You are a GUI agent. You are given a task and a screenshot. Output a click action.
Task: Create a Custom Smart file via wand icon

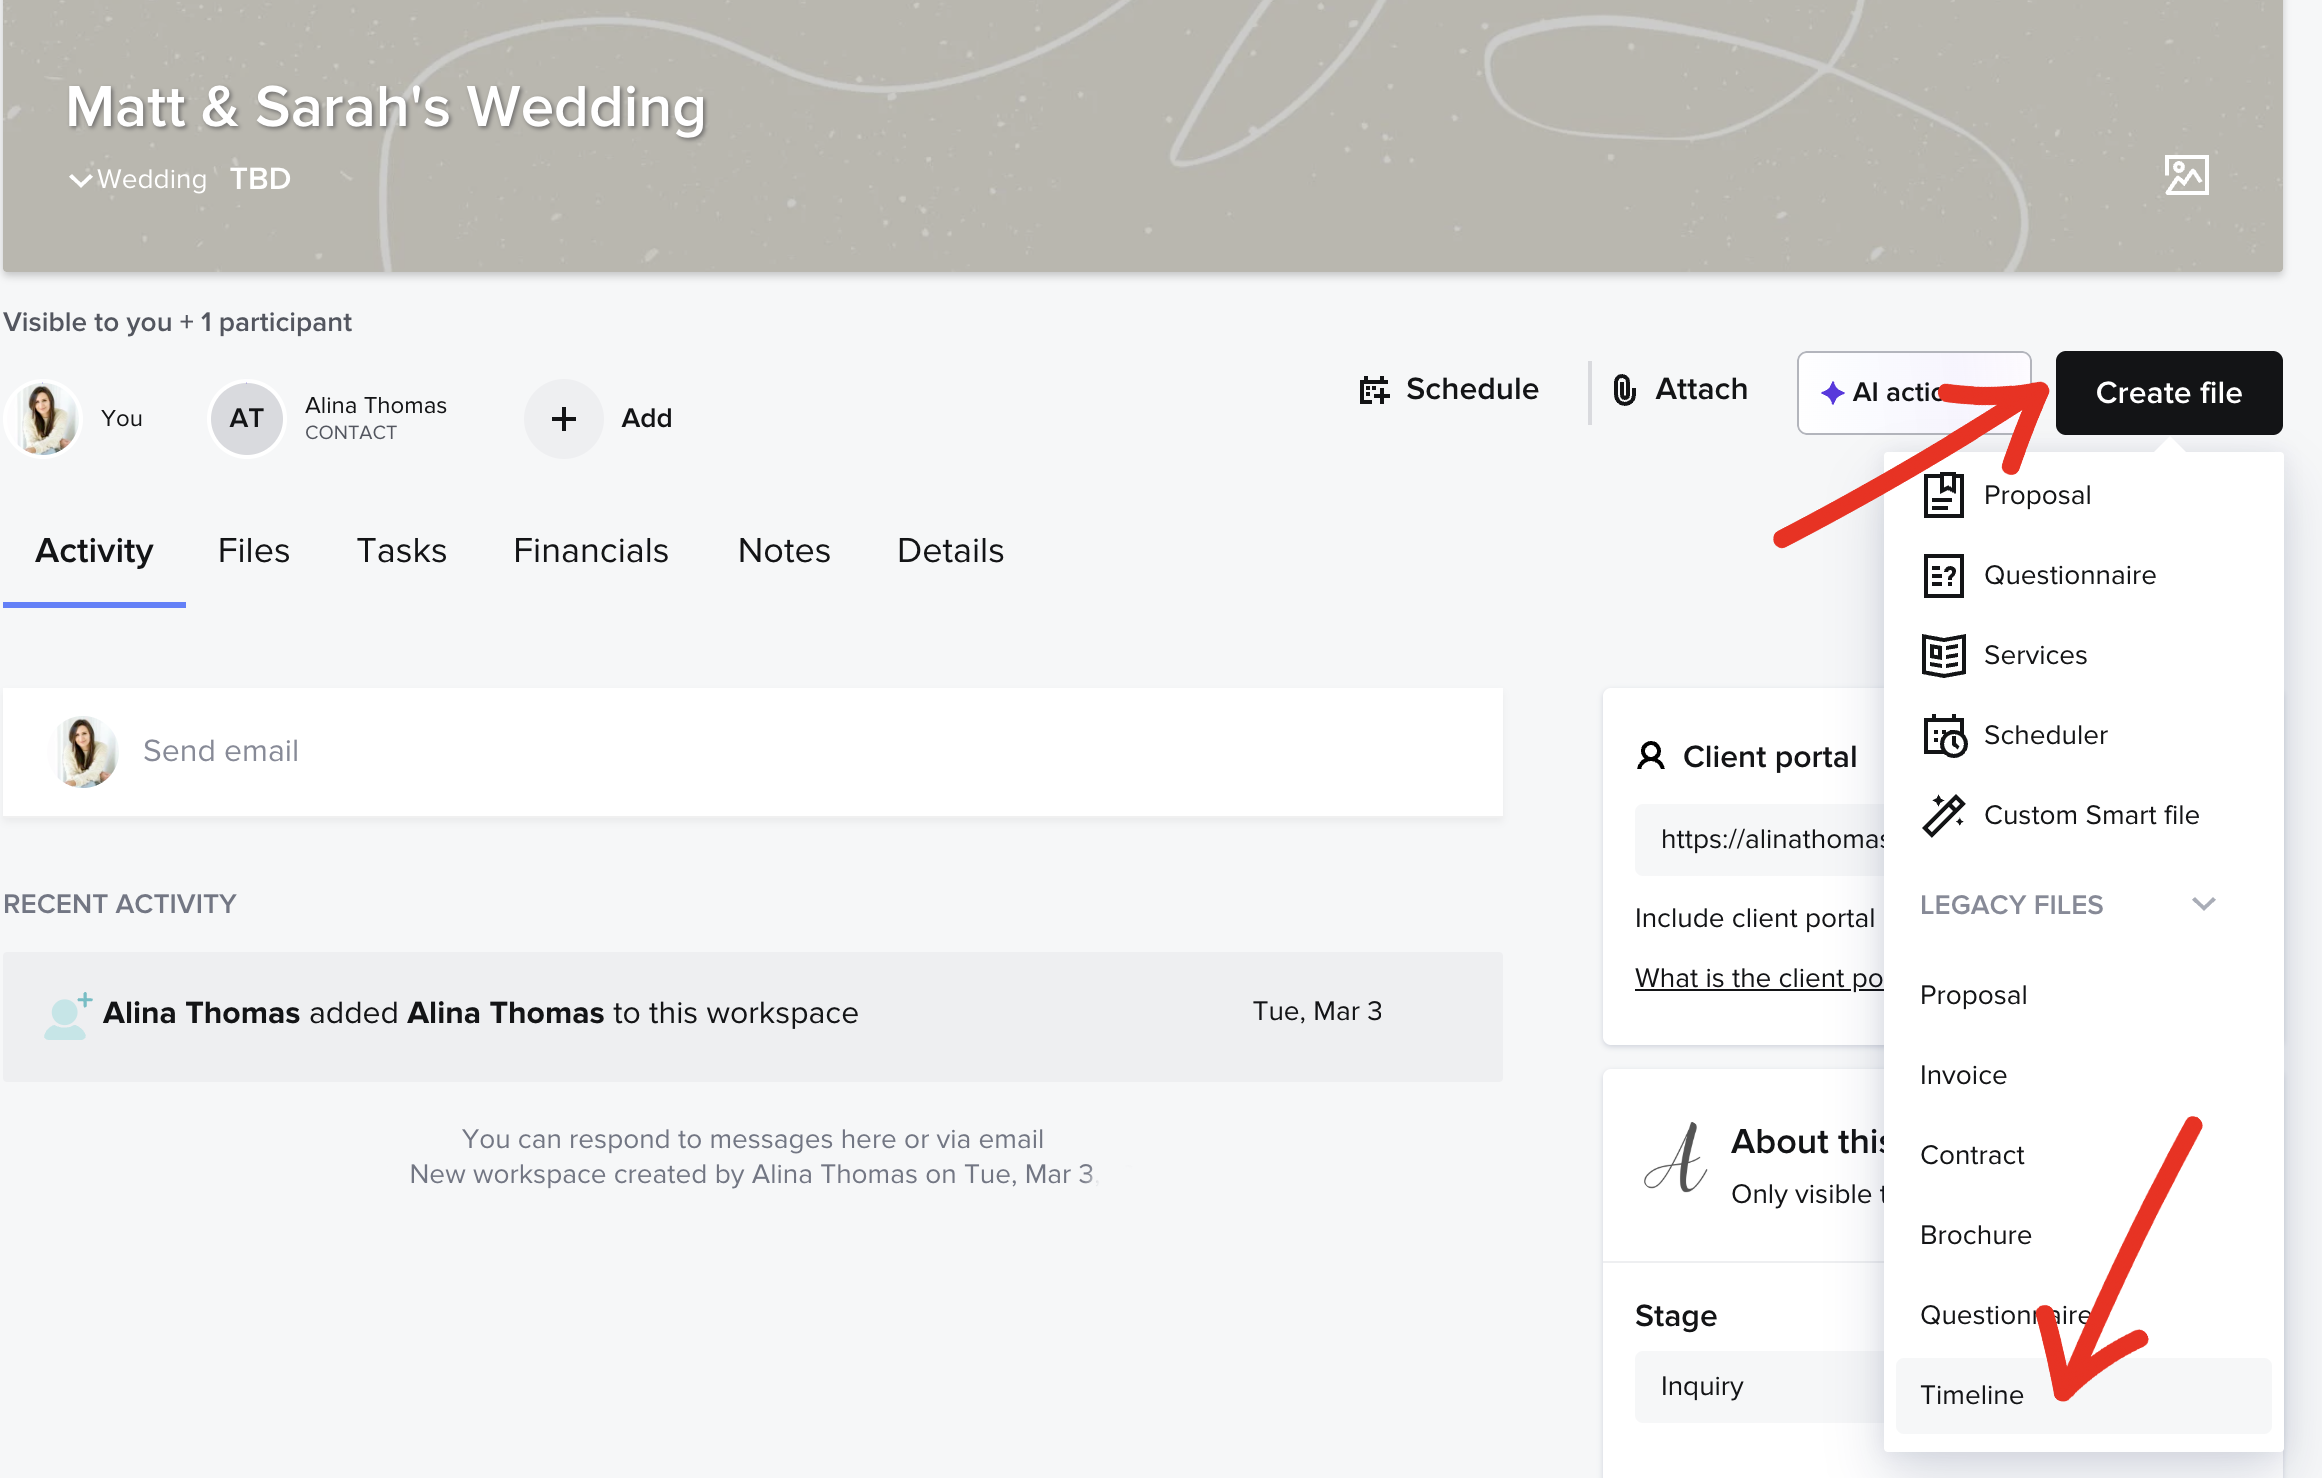[x=1944, y=815]
